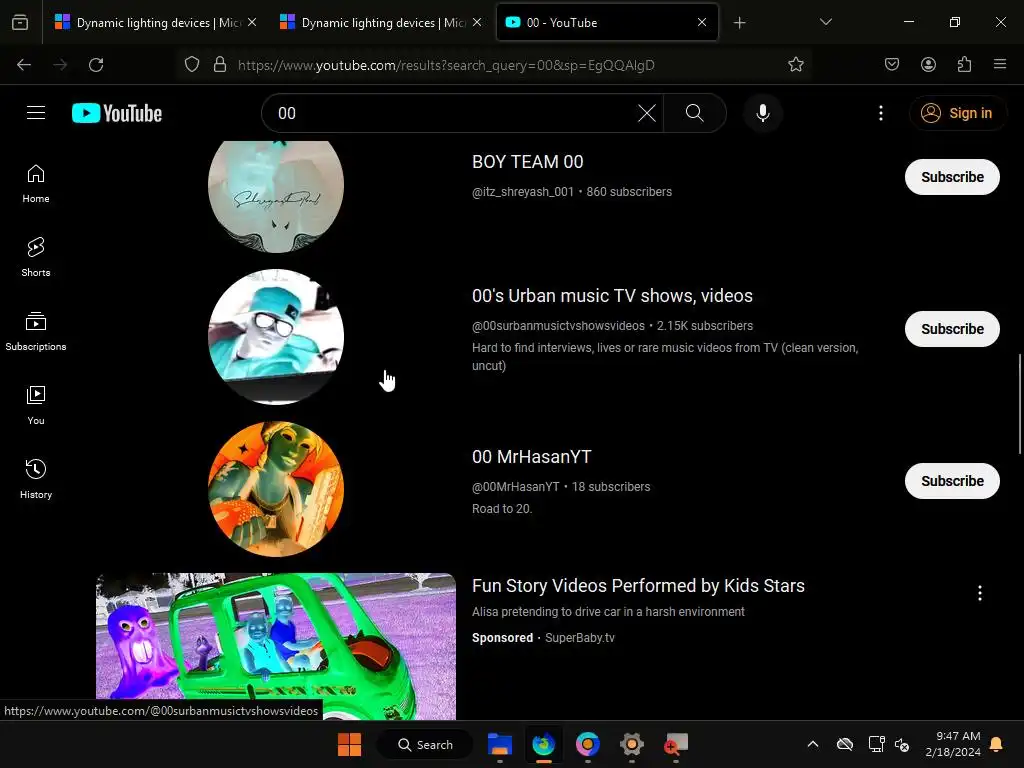Open browser extensions menu
Image resolution: width=1024 pixels, height=768 pixels.
(964, 65)
